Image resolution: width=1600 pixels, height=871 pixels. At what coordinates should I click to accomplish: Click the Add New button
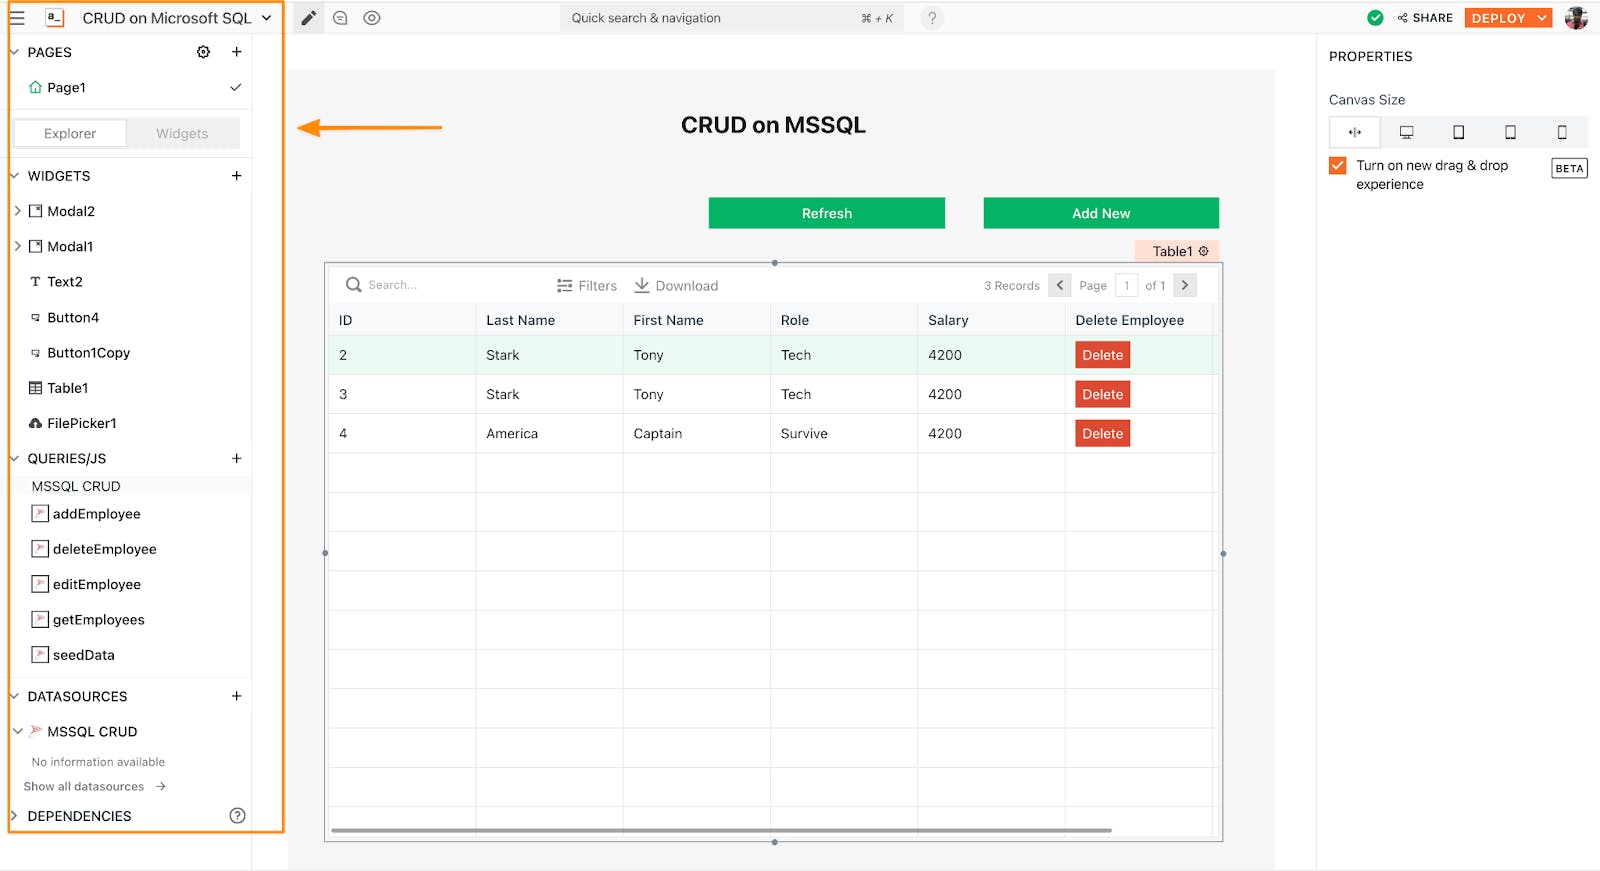pyautogui.click(x=1100, y=213)
